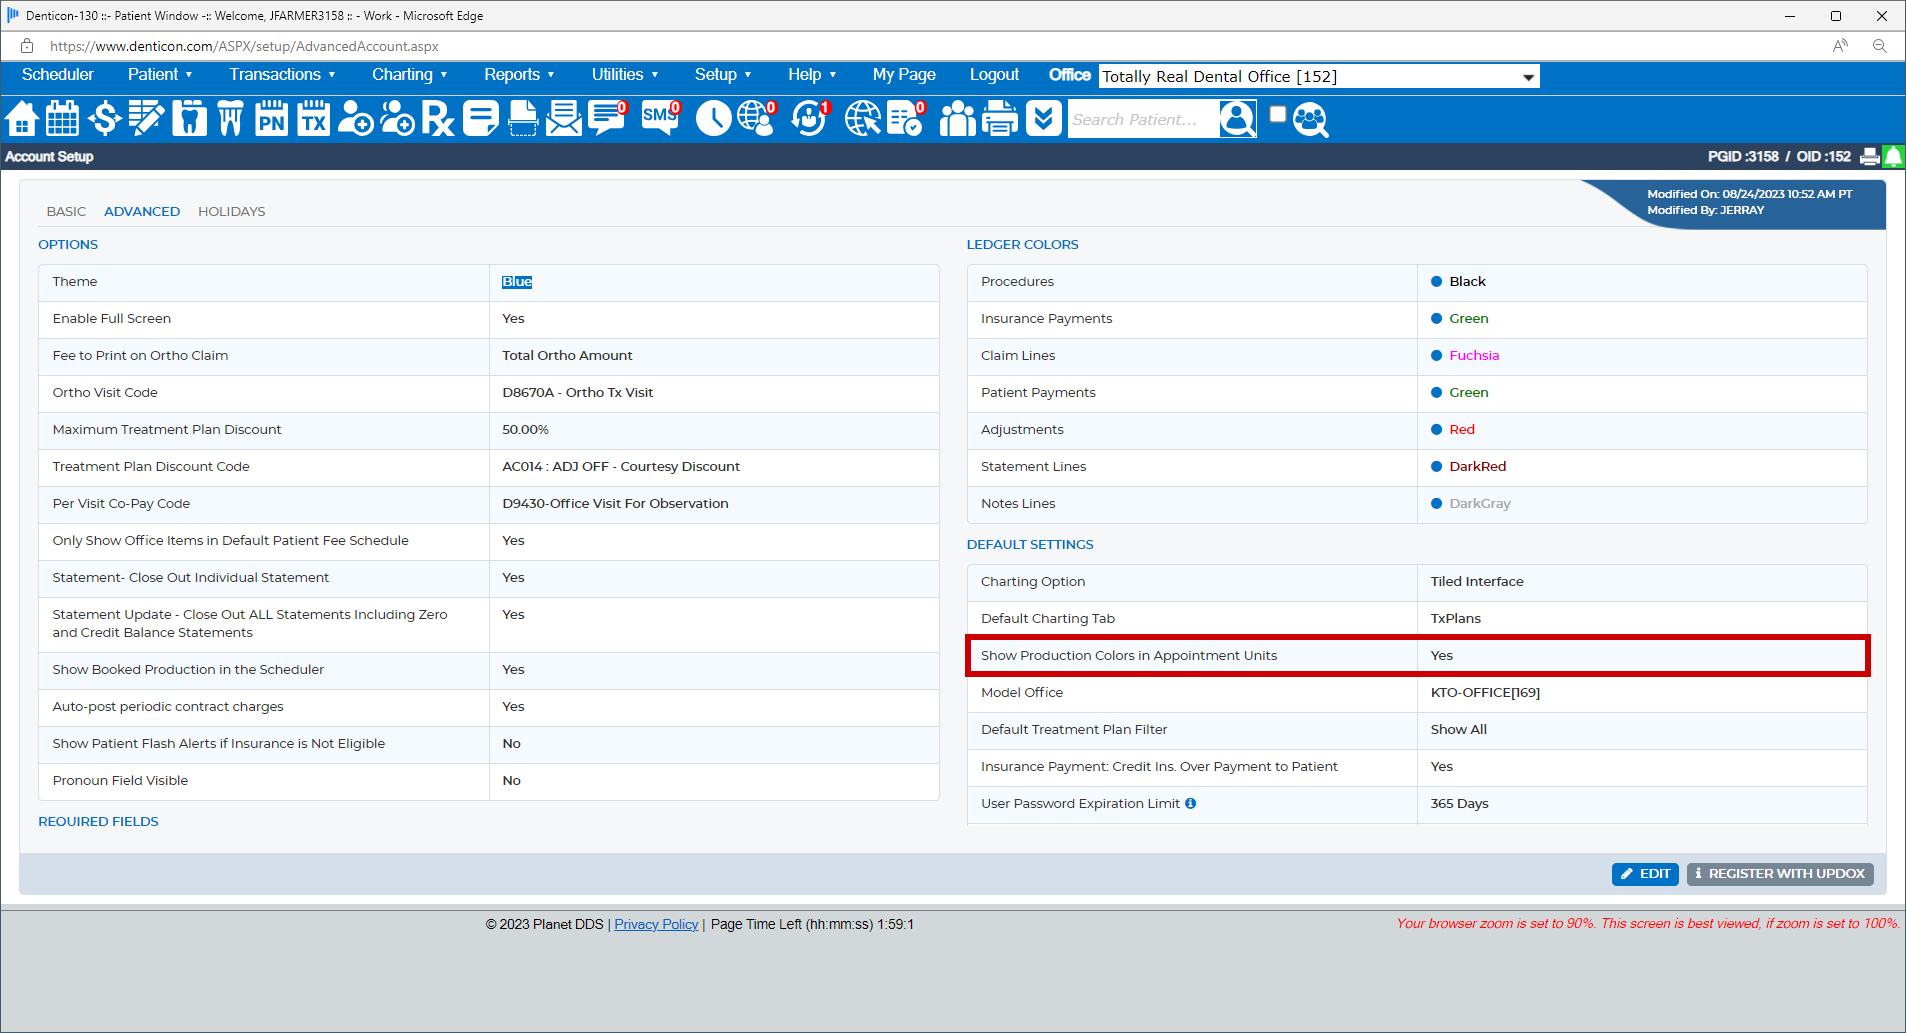Click the EDIT button
This screenshot has height=1033, width=1906.
[x=1645, y=874]
